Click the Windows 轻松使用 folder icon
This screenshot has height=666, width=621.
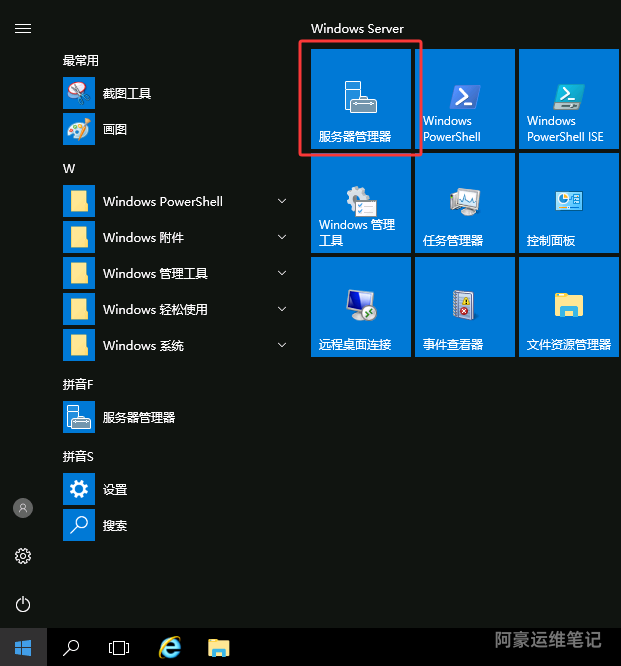(79, 309)
